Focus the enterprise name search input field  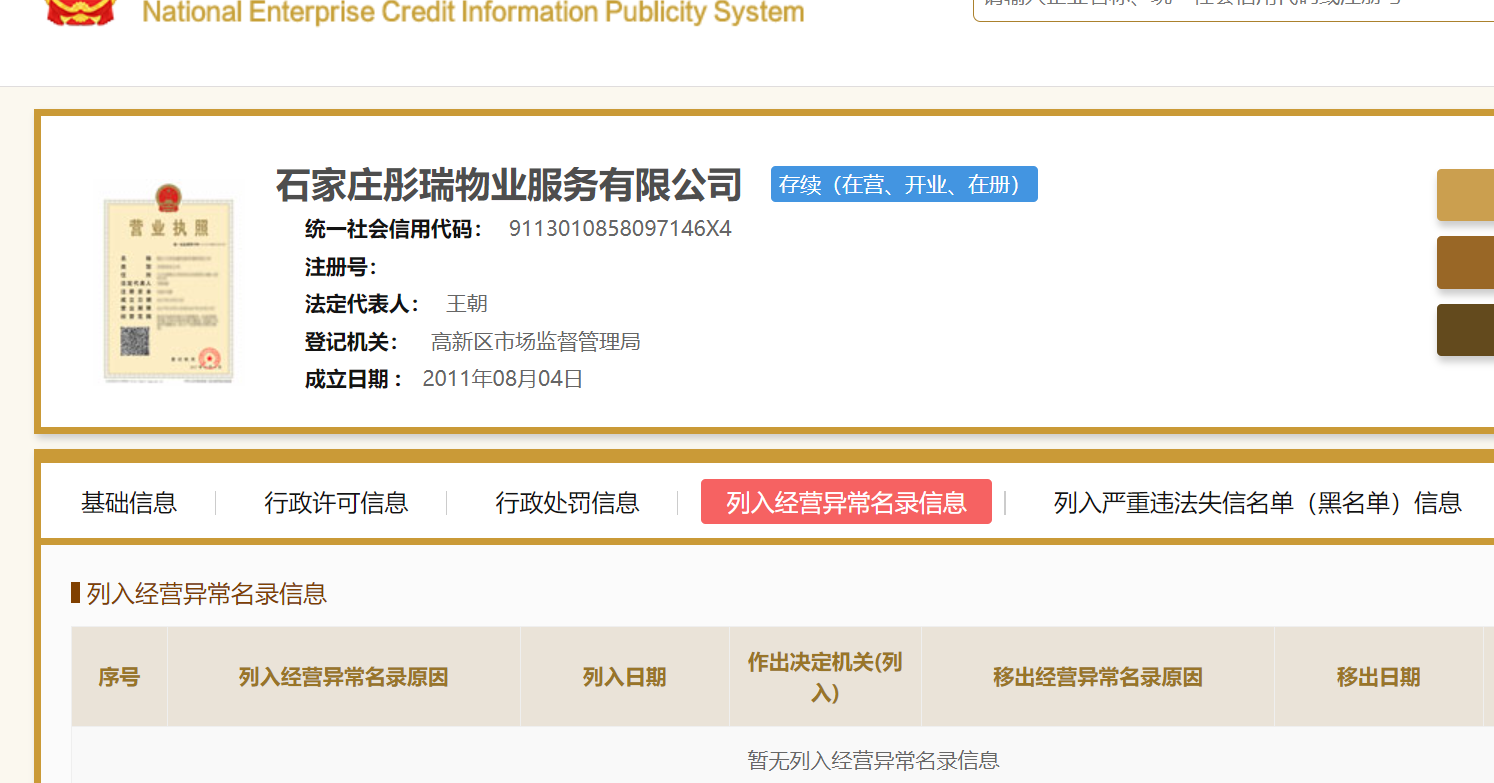pos(1233,8)
